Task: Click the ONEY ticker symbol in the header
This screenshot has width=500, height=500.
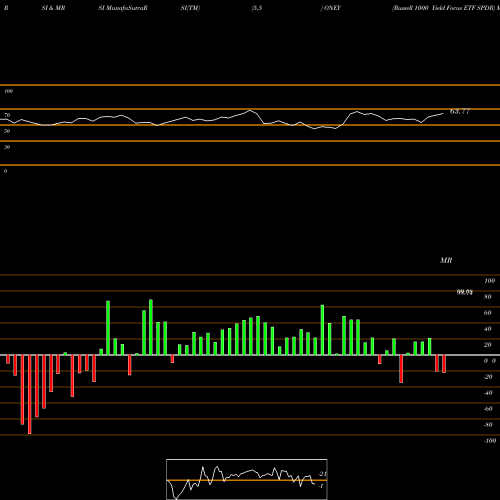Action: click(332, 8)
